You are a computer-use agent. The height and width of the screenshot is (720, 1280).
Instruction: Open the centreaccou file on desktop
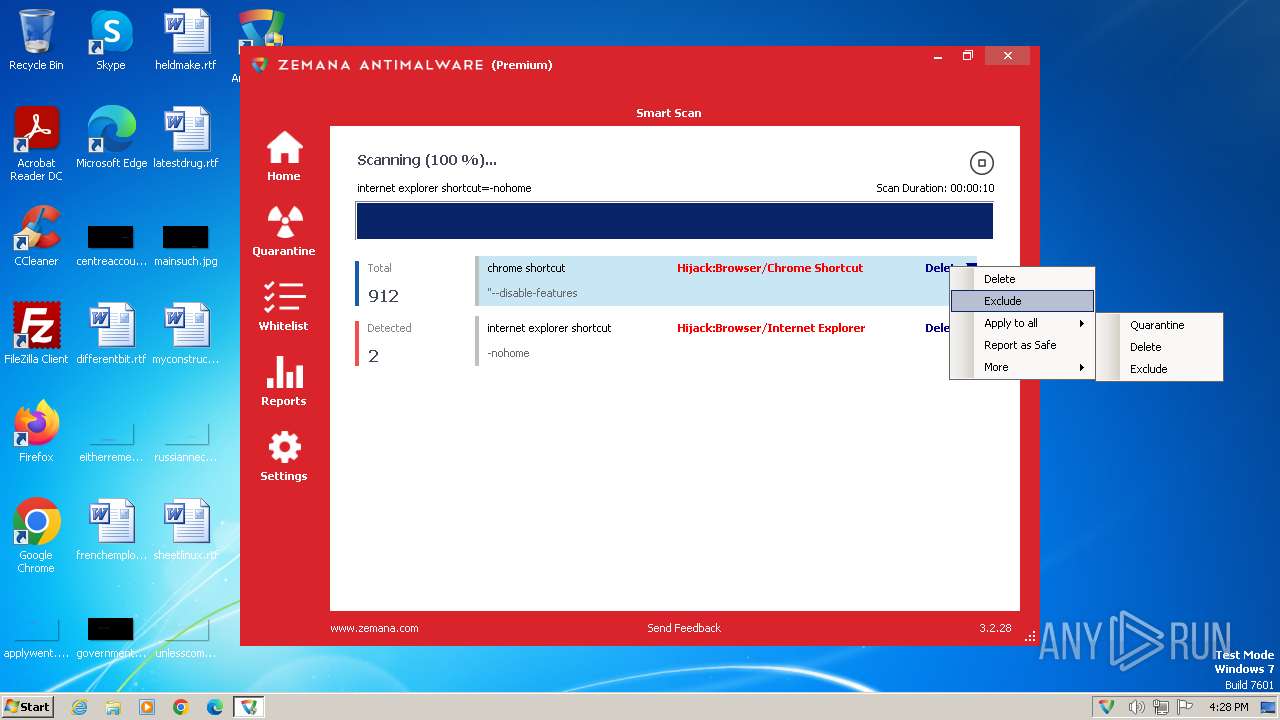tap(111, 246)
